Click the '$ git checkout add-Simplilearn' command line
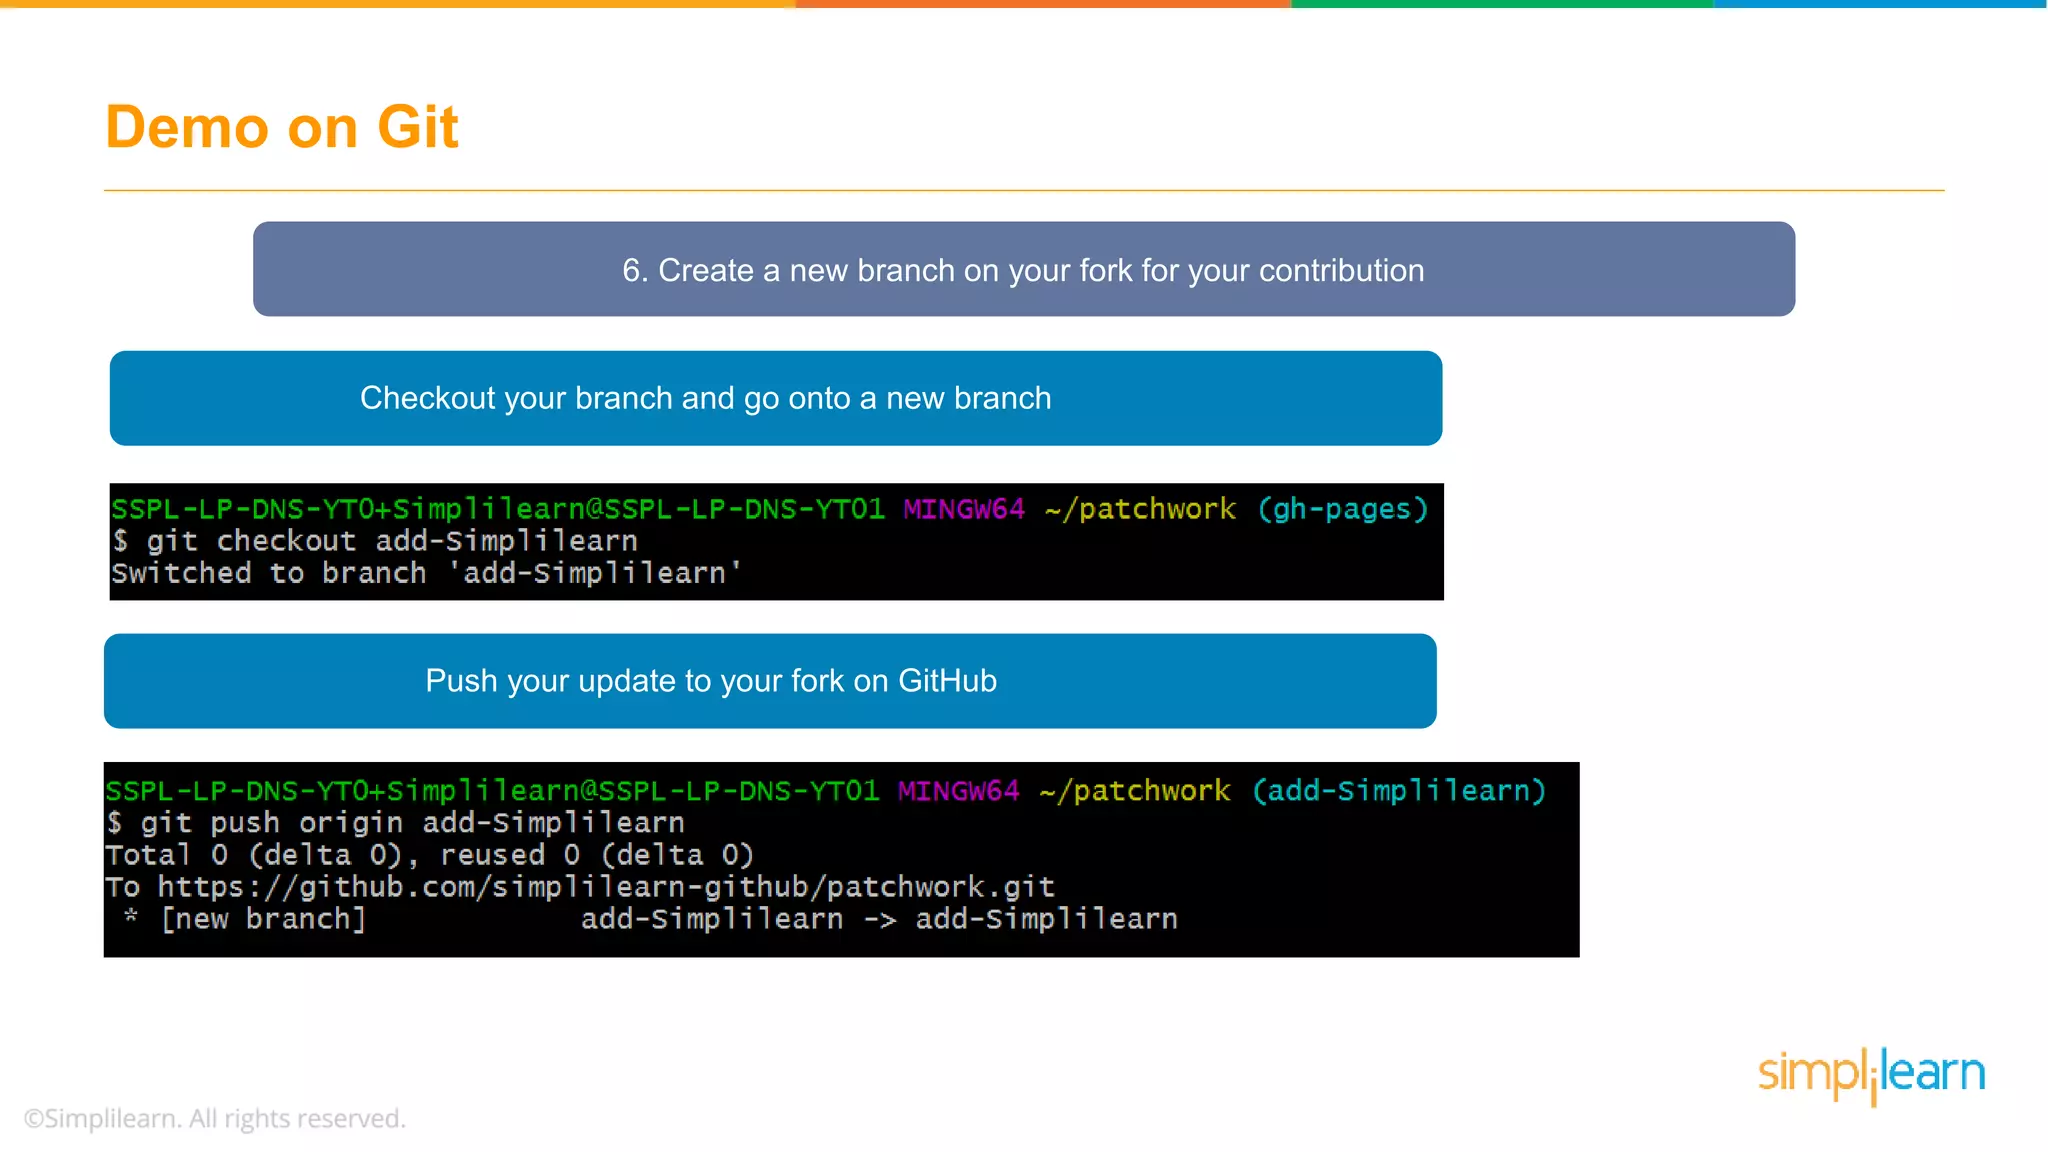This screenshot has height=1152, width=2048. (375, 541)
